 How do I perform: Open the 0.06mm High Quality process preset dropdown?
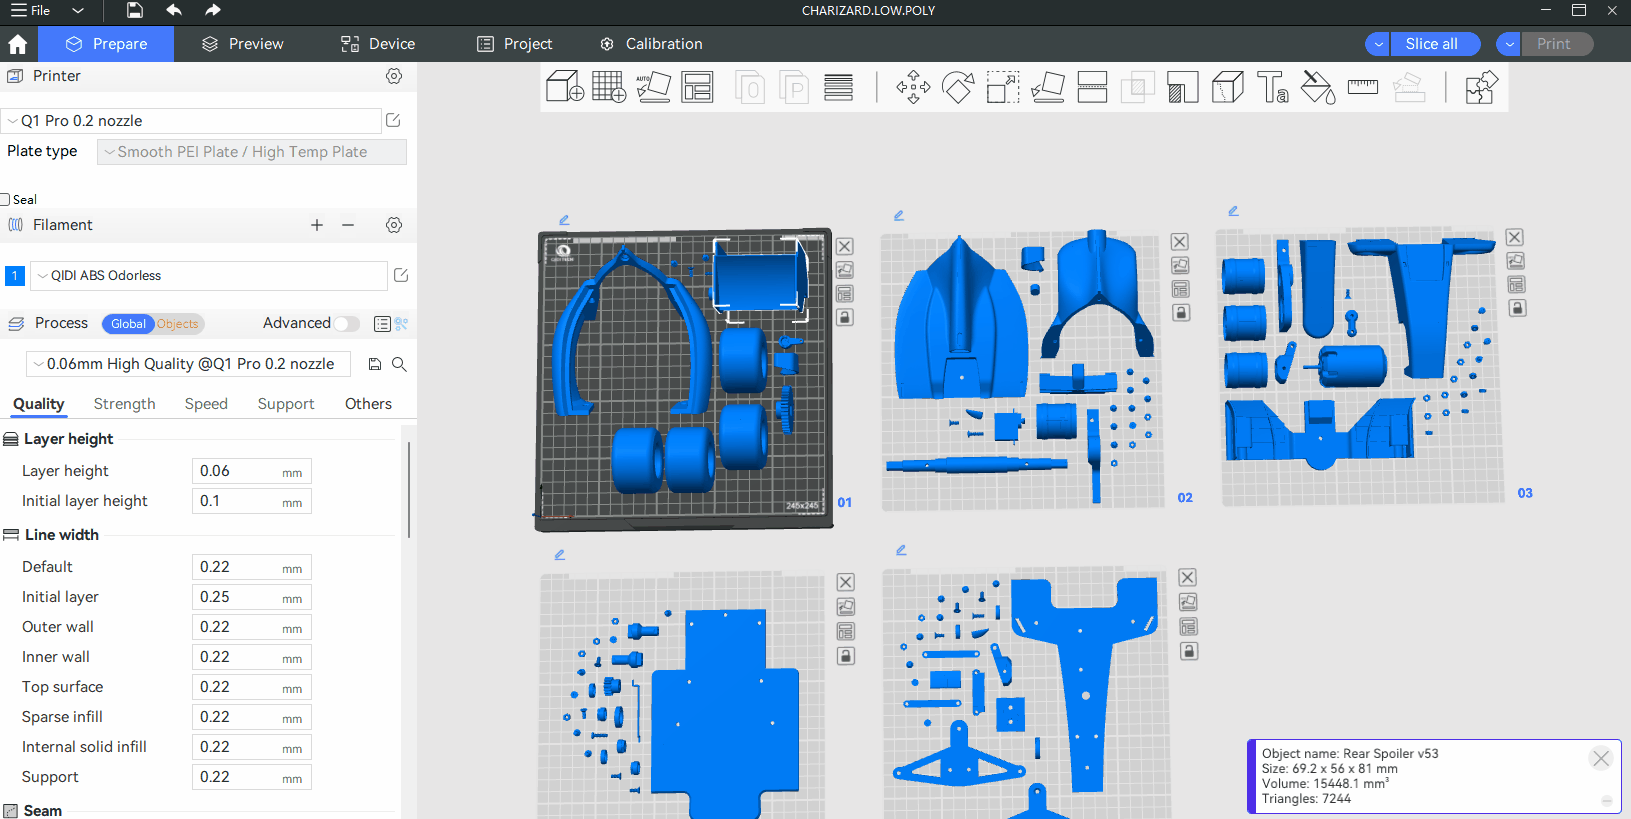pos(188,364)
